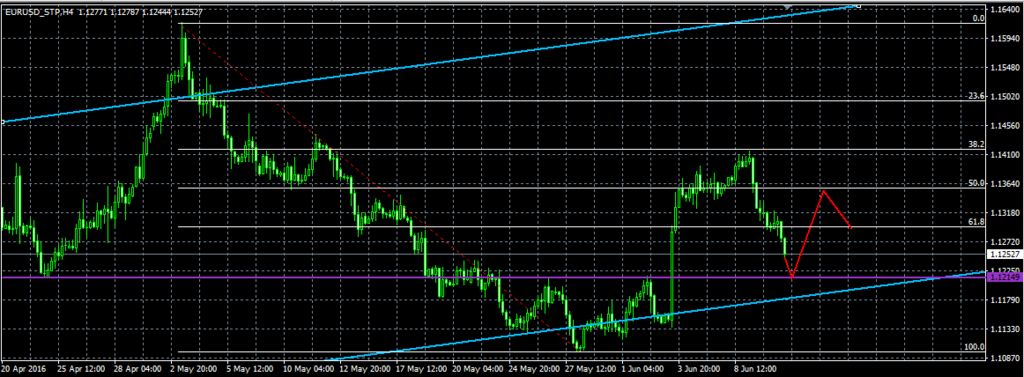The height and width of the screenshot is (377, 1024).
Task: Click the 1.12720 price axis label
Action: tap(1006, 241)
